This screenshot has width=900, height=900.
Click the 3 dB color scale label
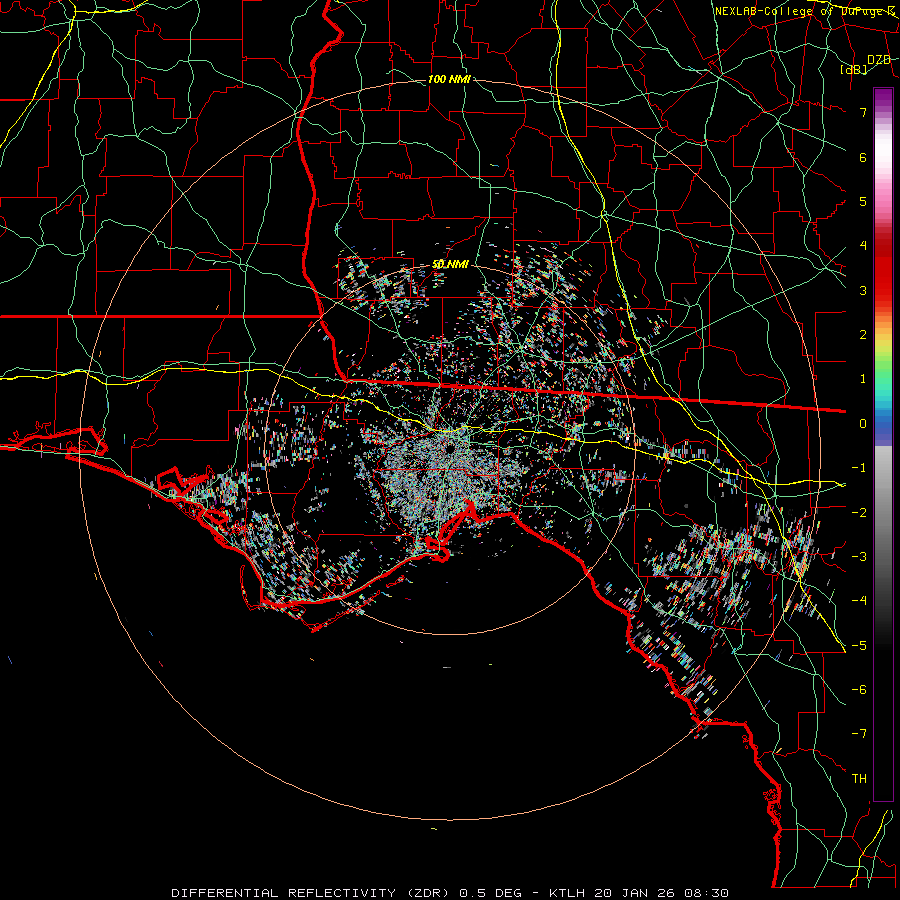coord(863,290)
